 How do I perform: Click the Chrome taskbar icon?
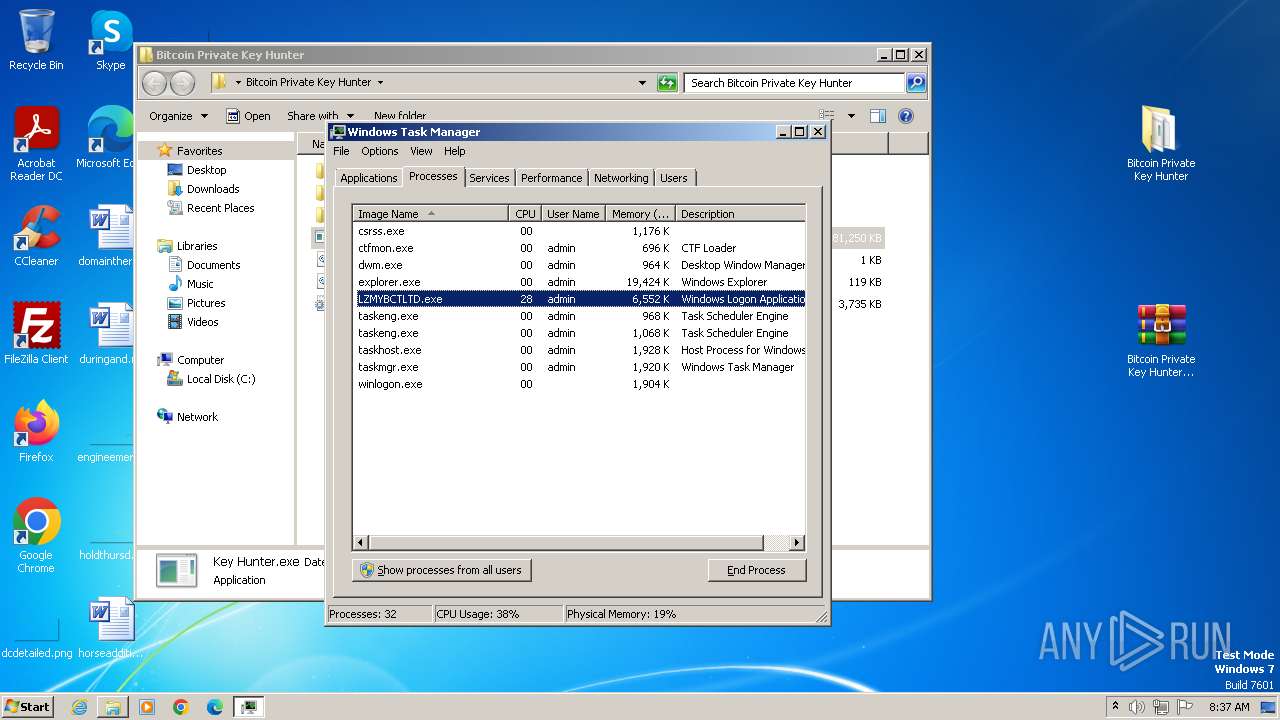coord(180,707)
